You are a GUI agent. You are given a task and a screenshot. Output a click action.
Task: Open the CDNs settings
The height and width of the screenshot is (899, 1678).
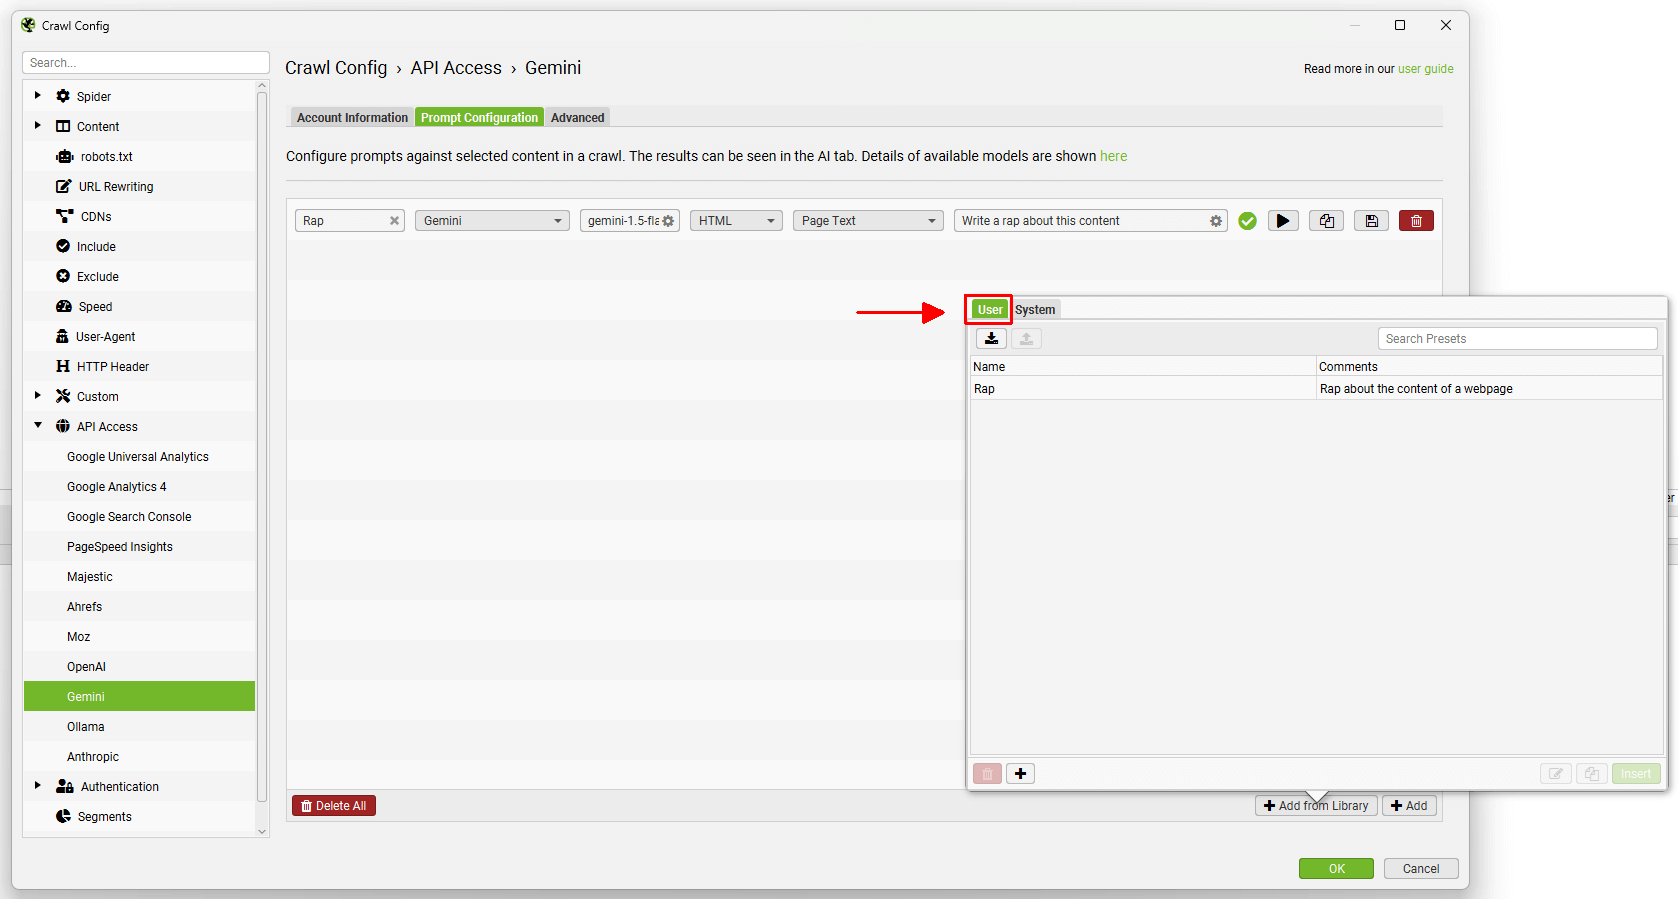pyautogui.click(x=96, y=217)
